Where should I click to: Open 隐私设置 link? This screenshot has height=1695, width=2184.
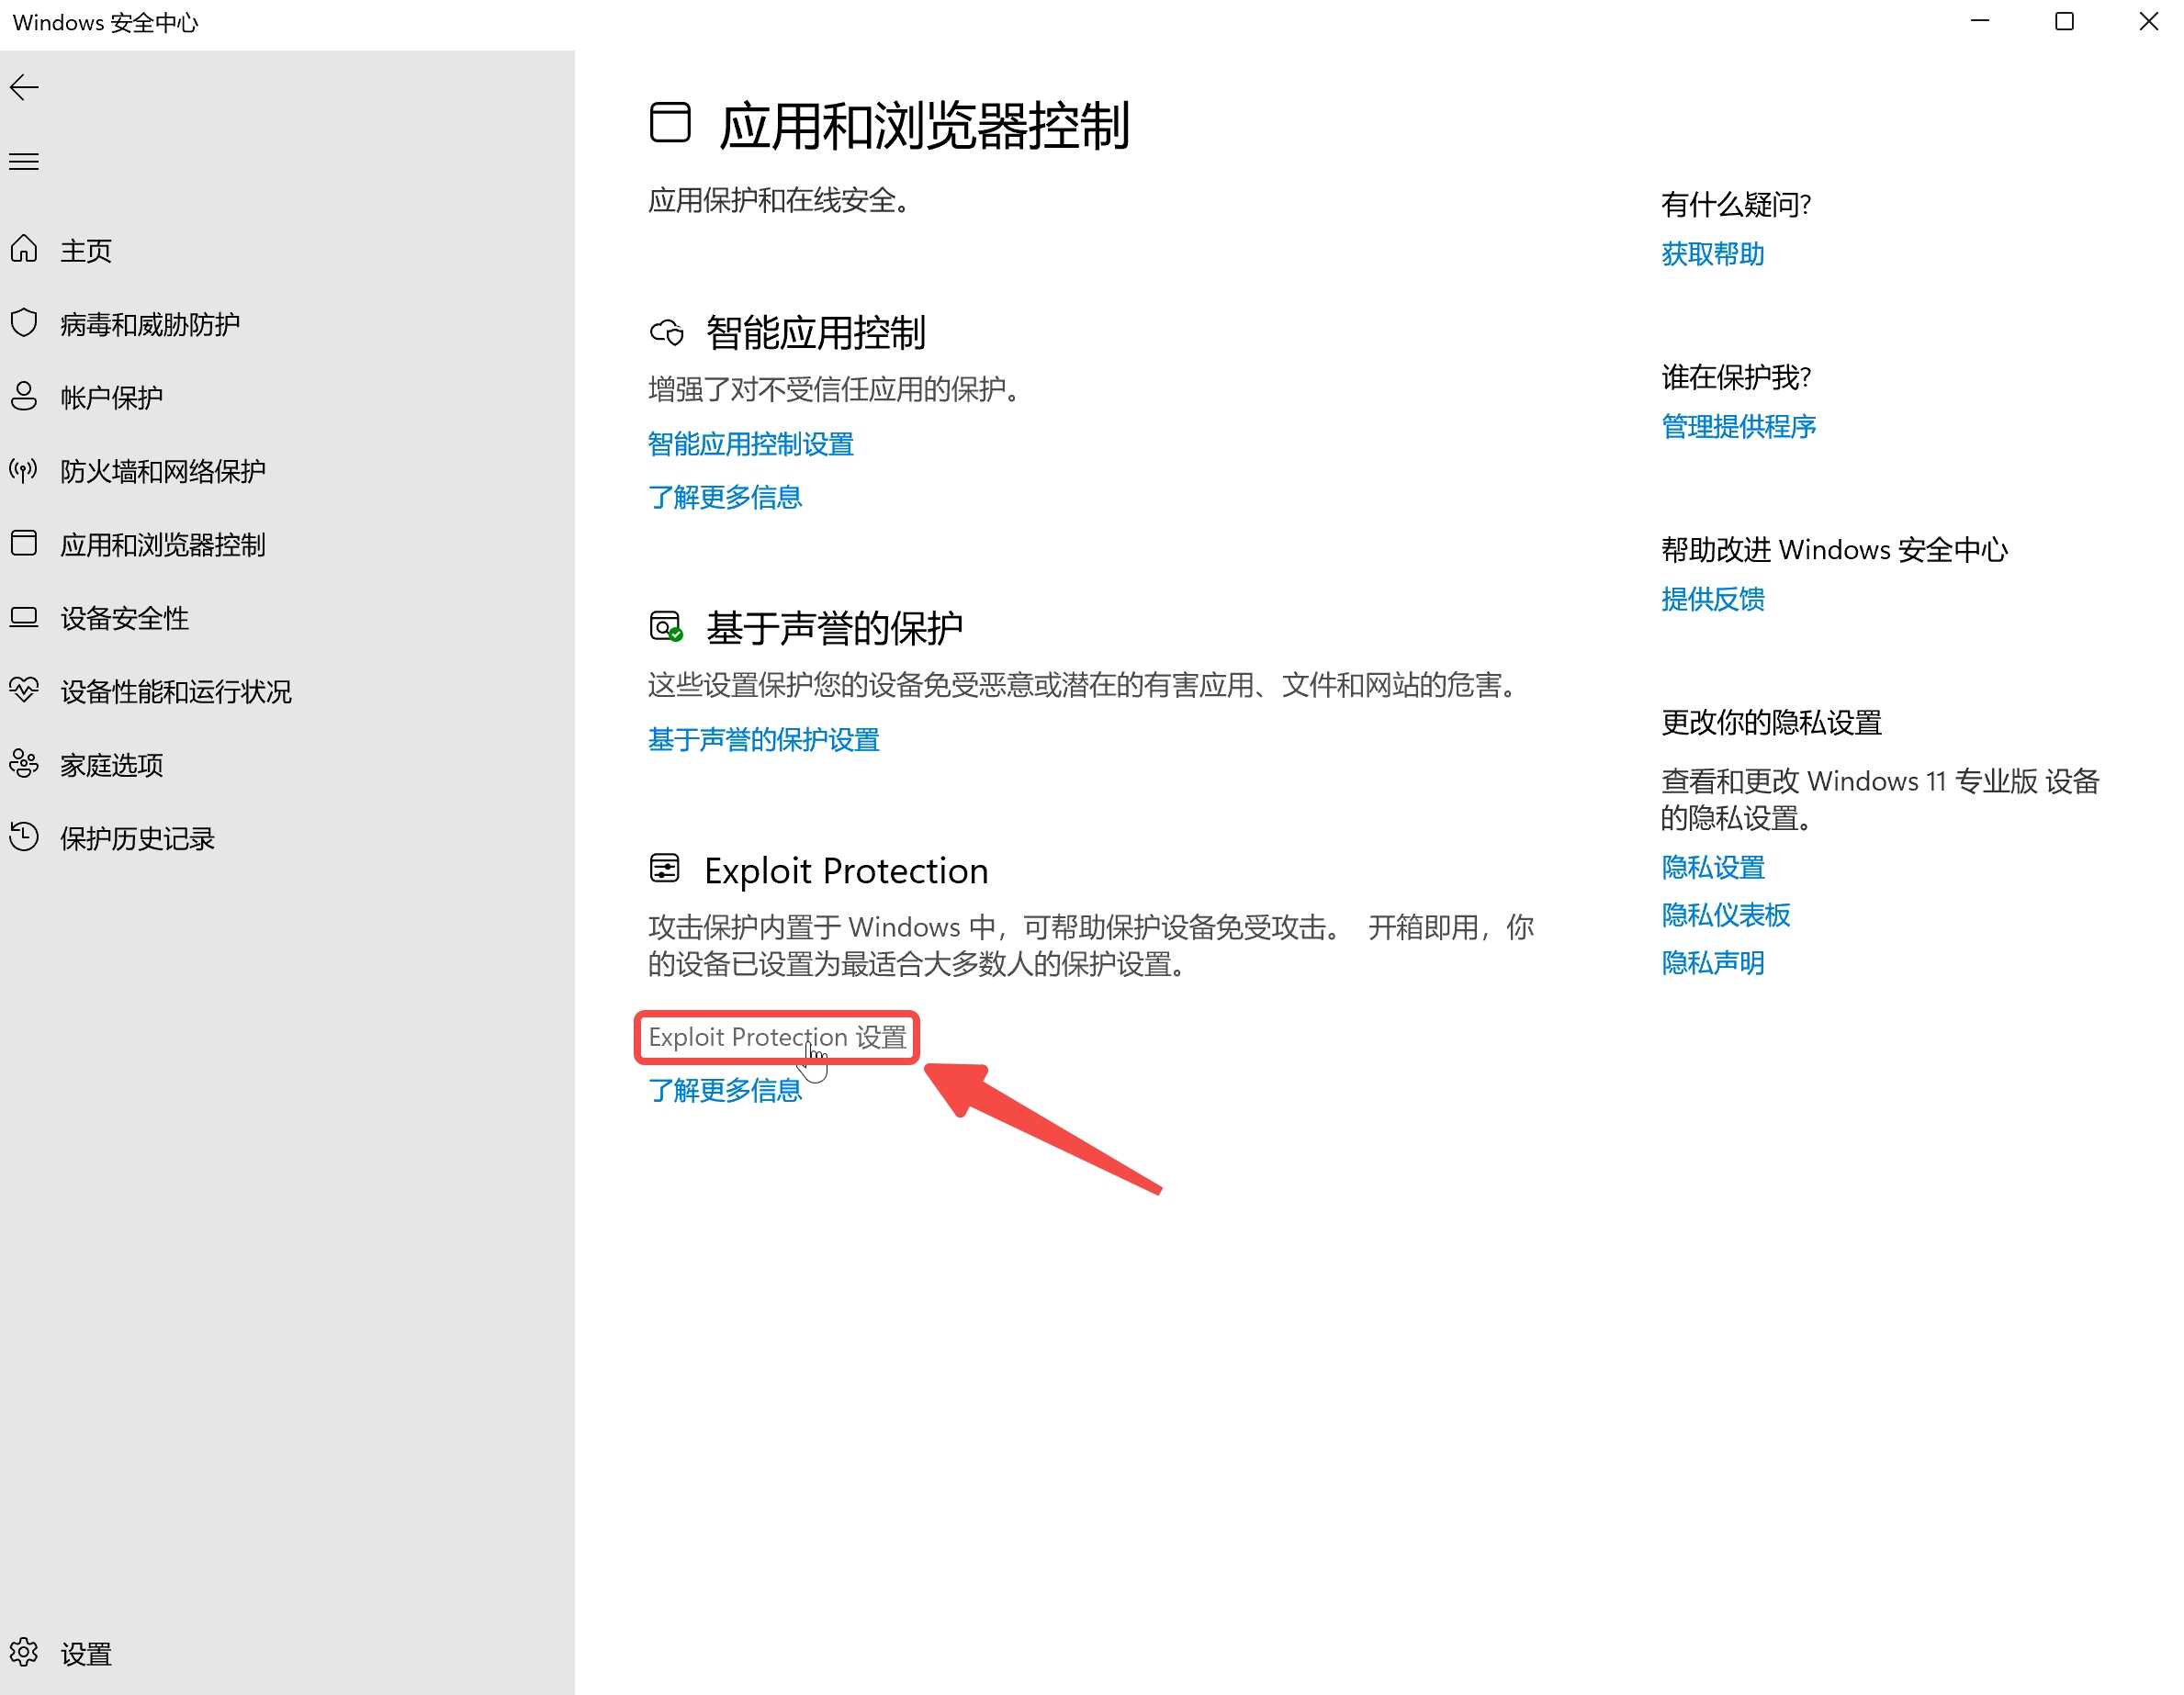(1713, 867)
